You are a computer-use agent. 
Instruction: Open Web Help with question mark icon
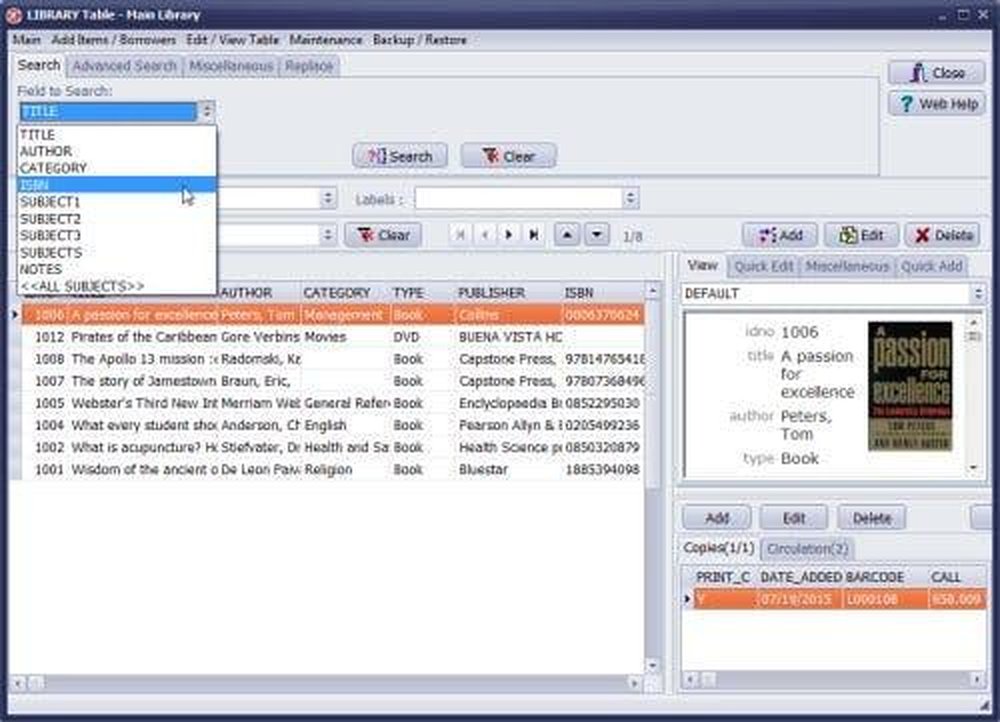point(936,103)
